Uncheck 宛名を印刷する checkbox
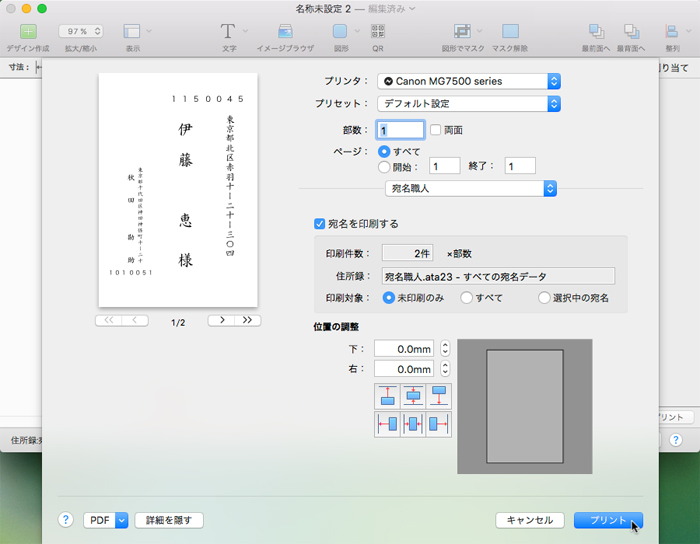The image size is (700, 544). [x=320, y=224]
